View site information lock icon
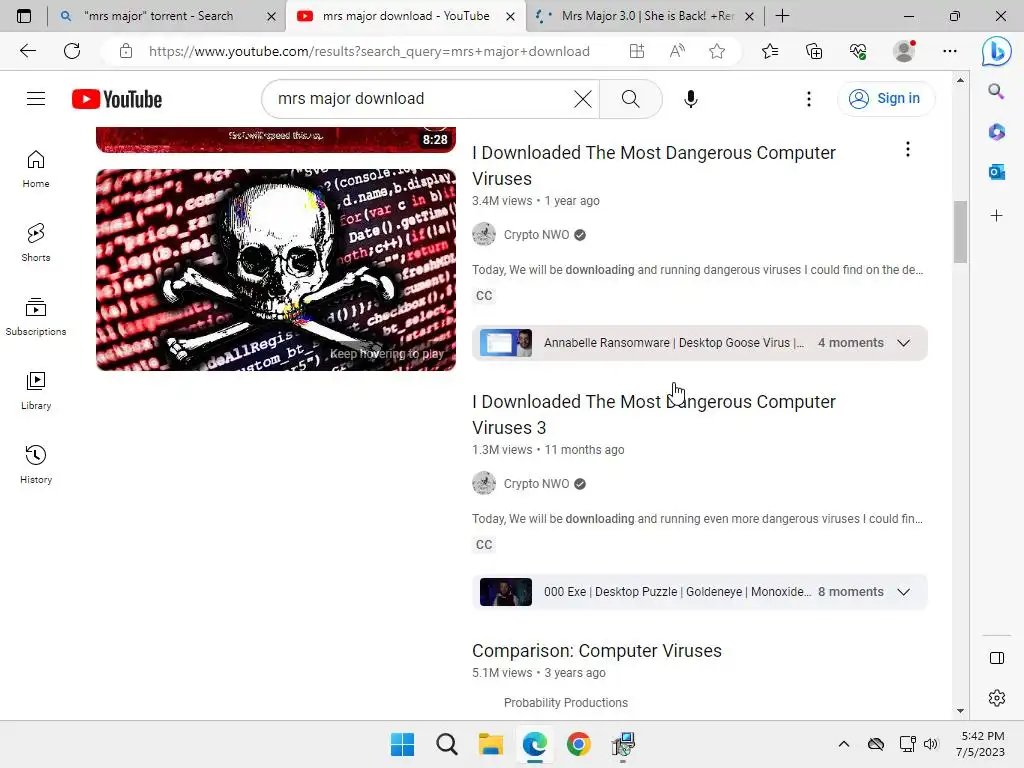This screenshot has width=1024, height=768. tap(126, 51)
